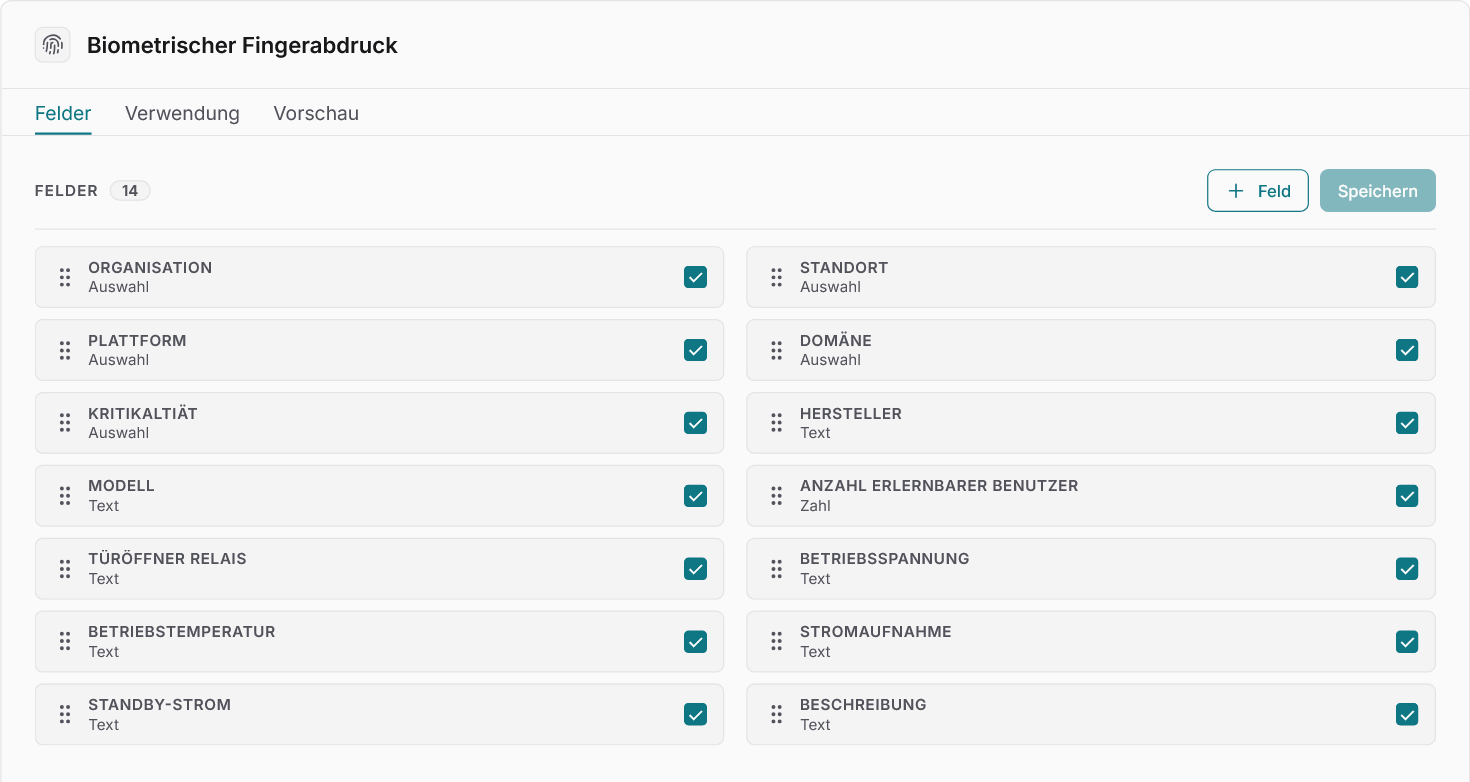Click the Speichern button

coord(1378,191)
